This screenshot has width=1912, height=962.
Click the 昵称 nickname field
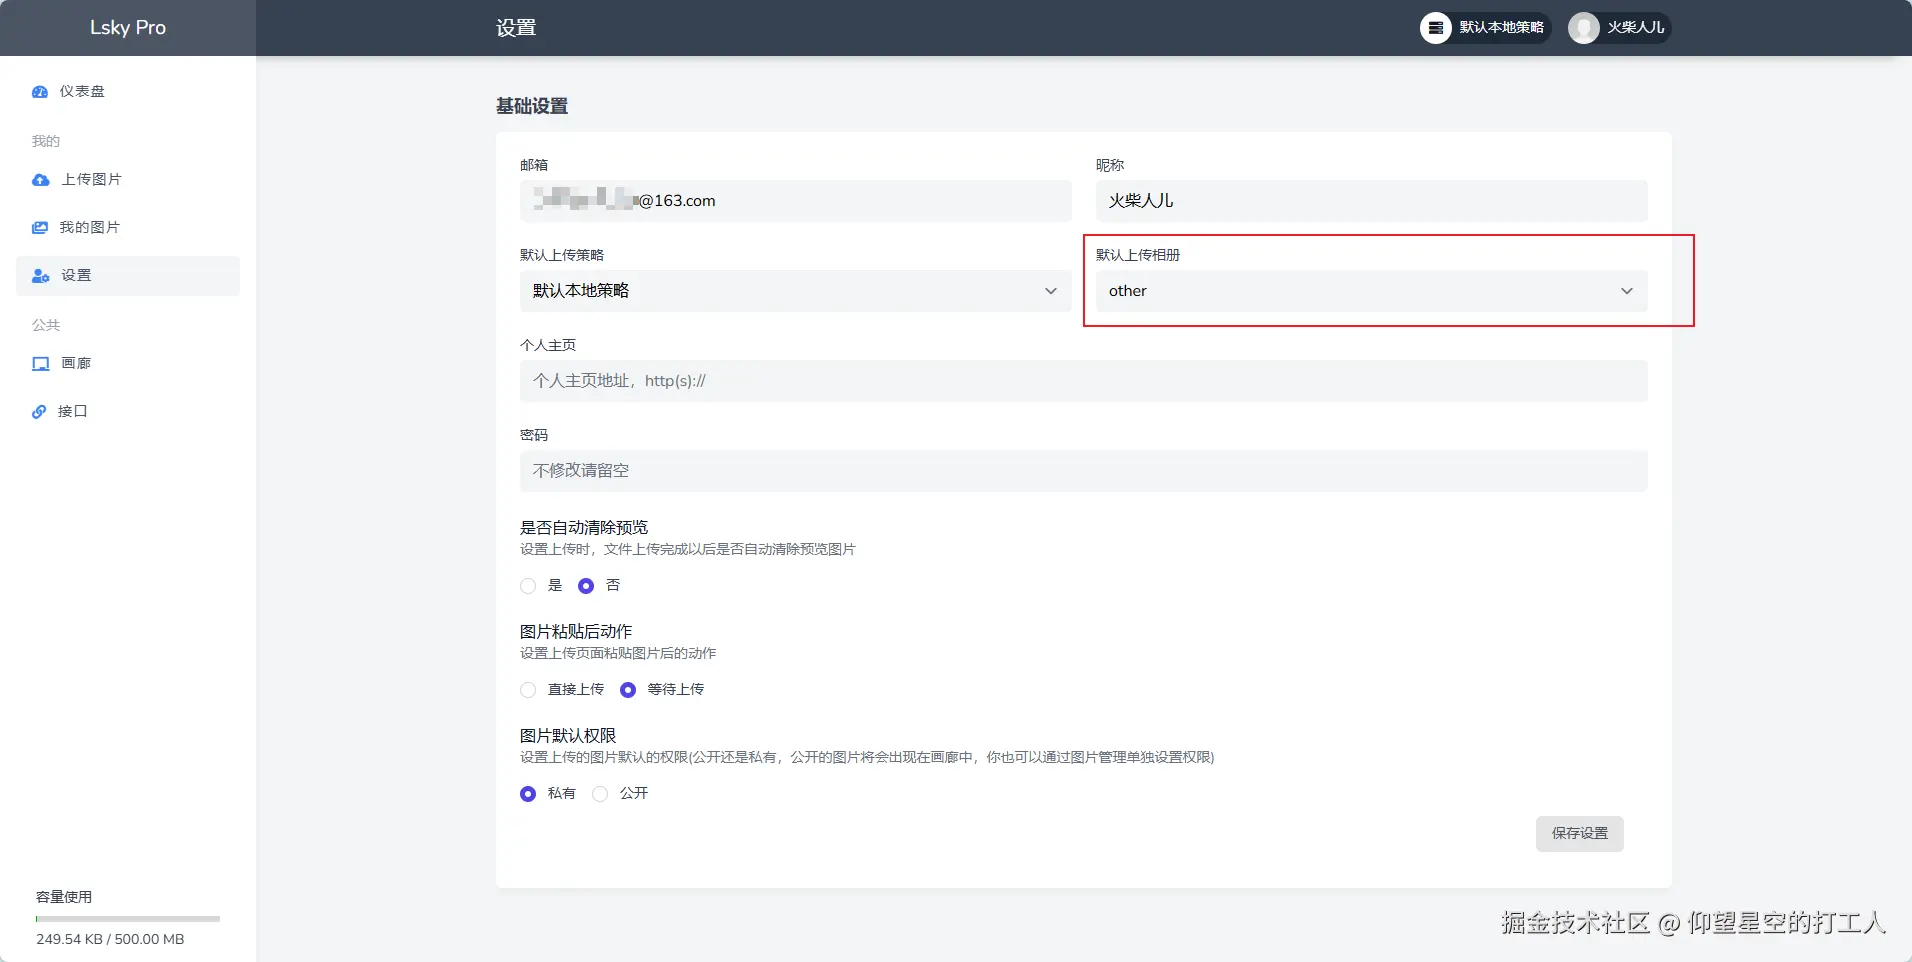pos(1372,201)
